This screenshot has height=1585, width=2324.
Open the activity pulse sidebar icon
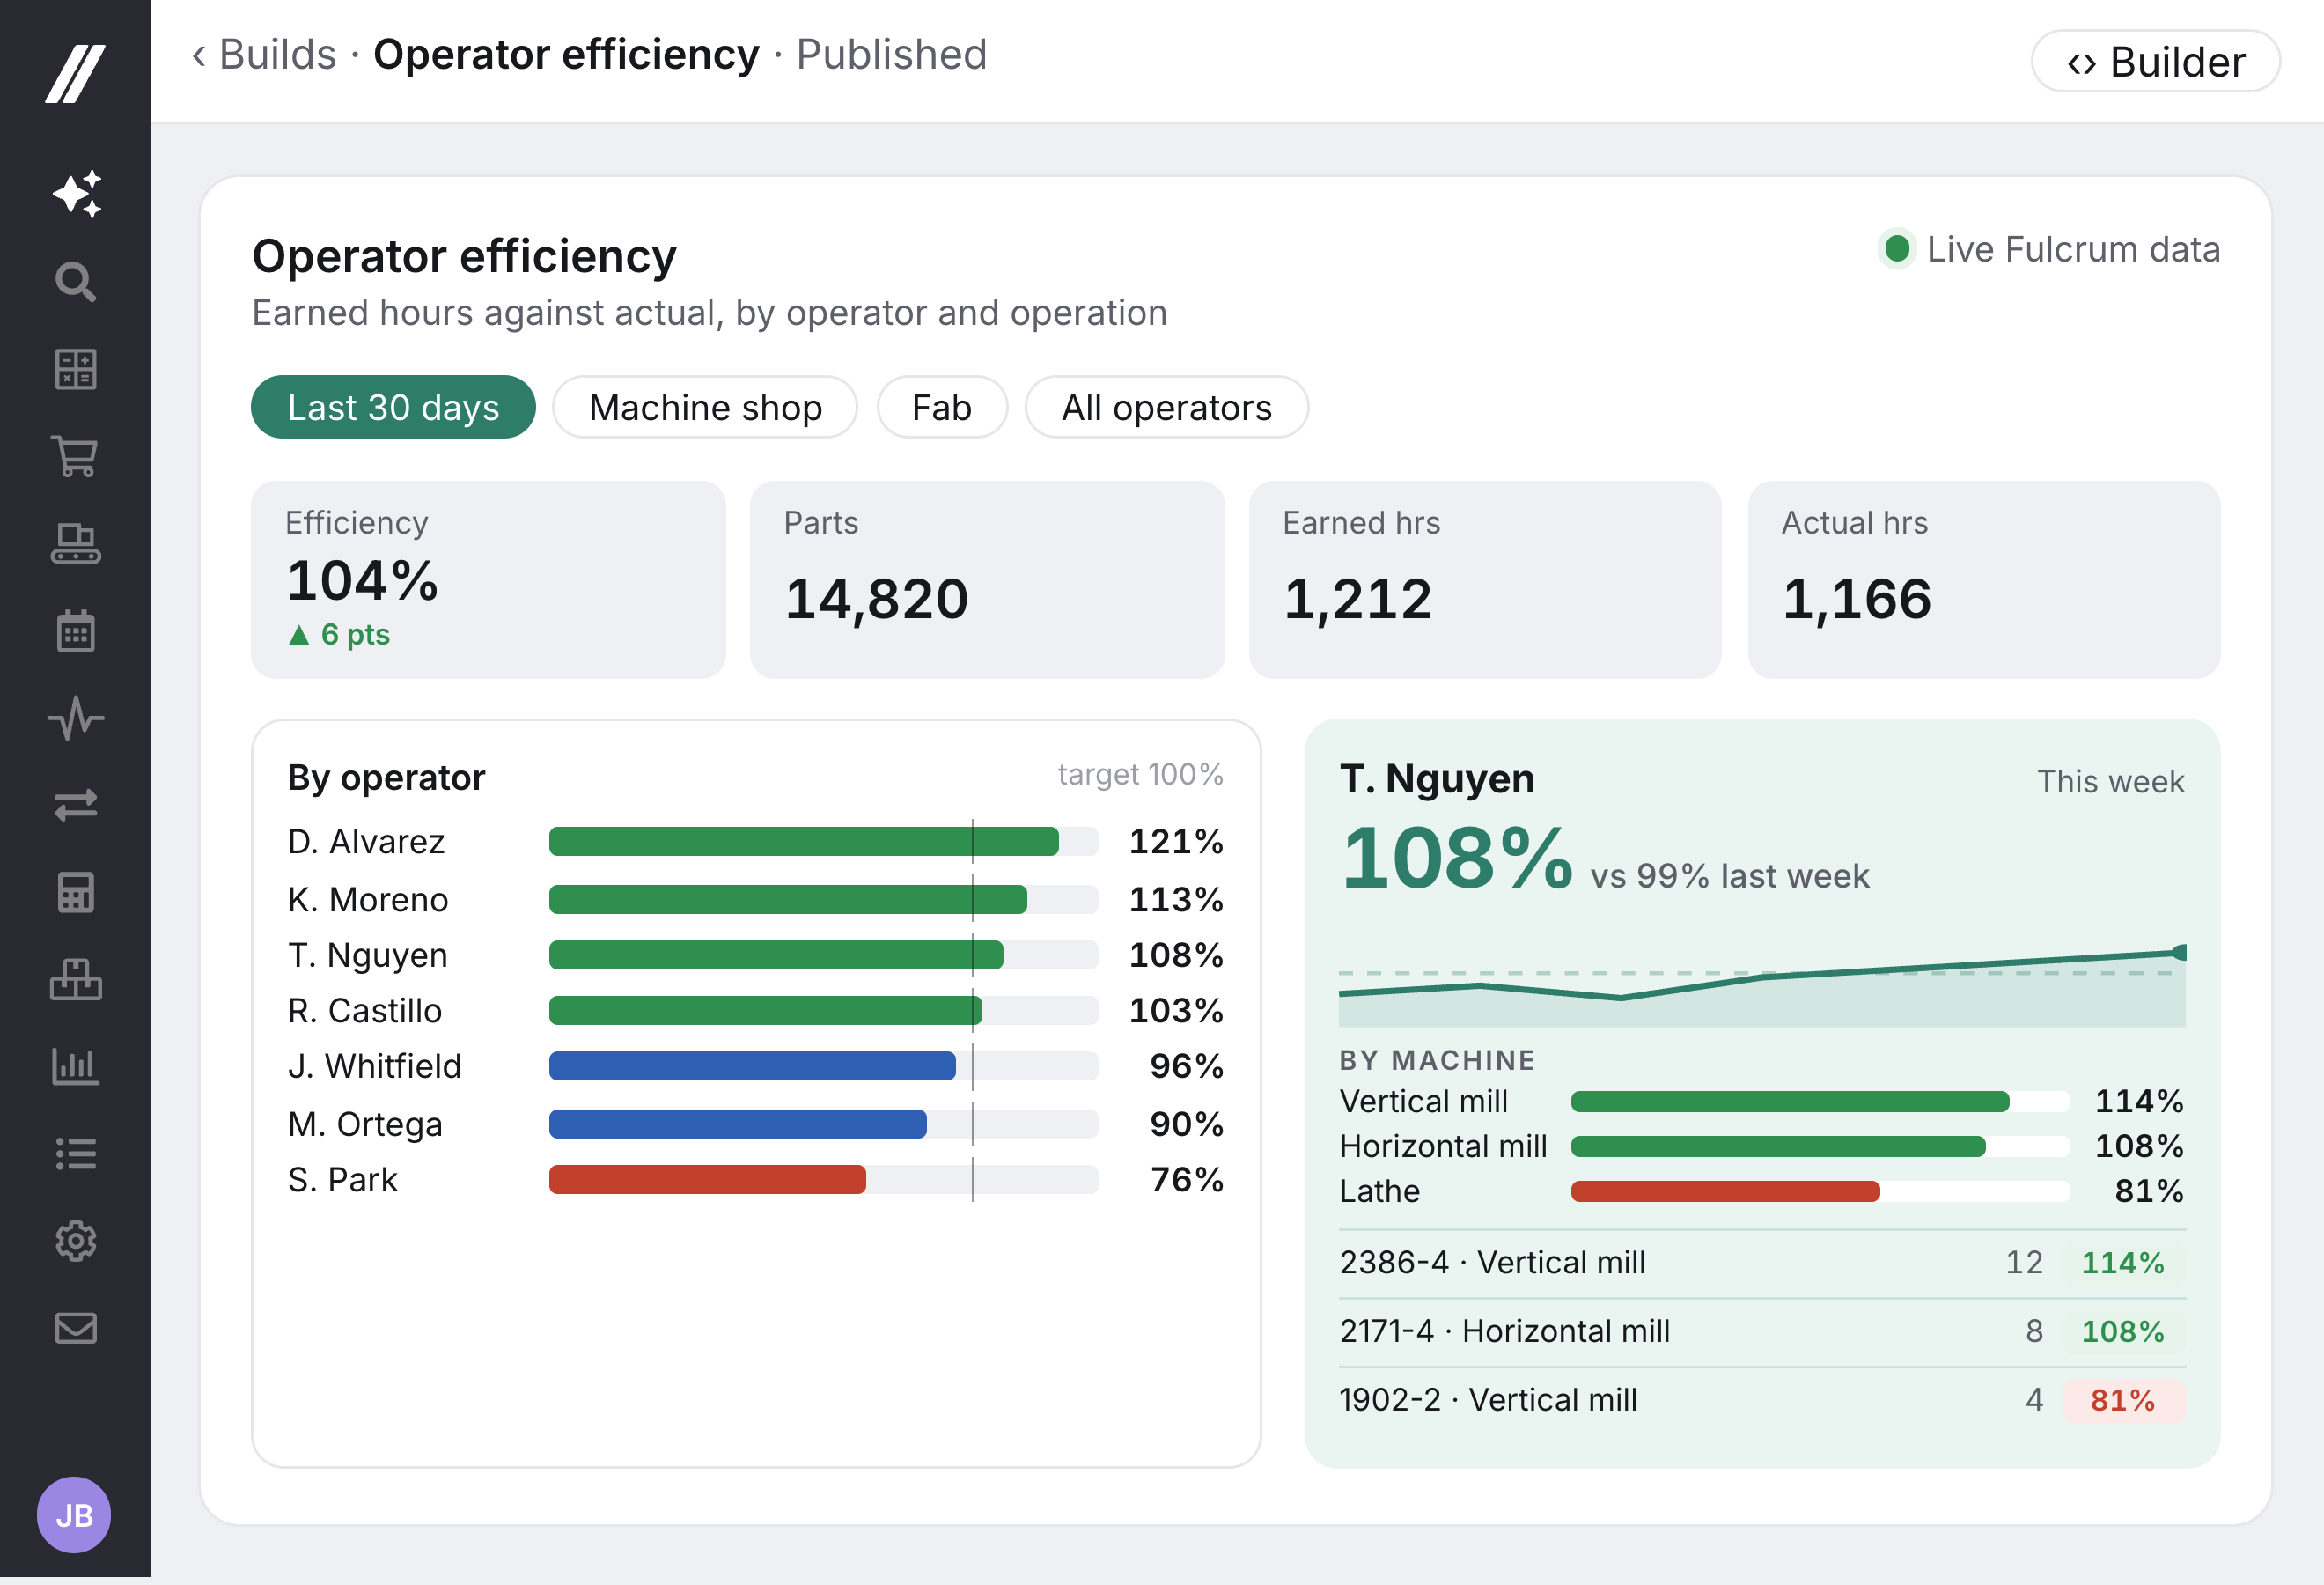[76, 718]
